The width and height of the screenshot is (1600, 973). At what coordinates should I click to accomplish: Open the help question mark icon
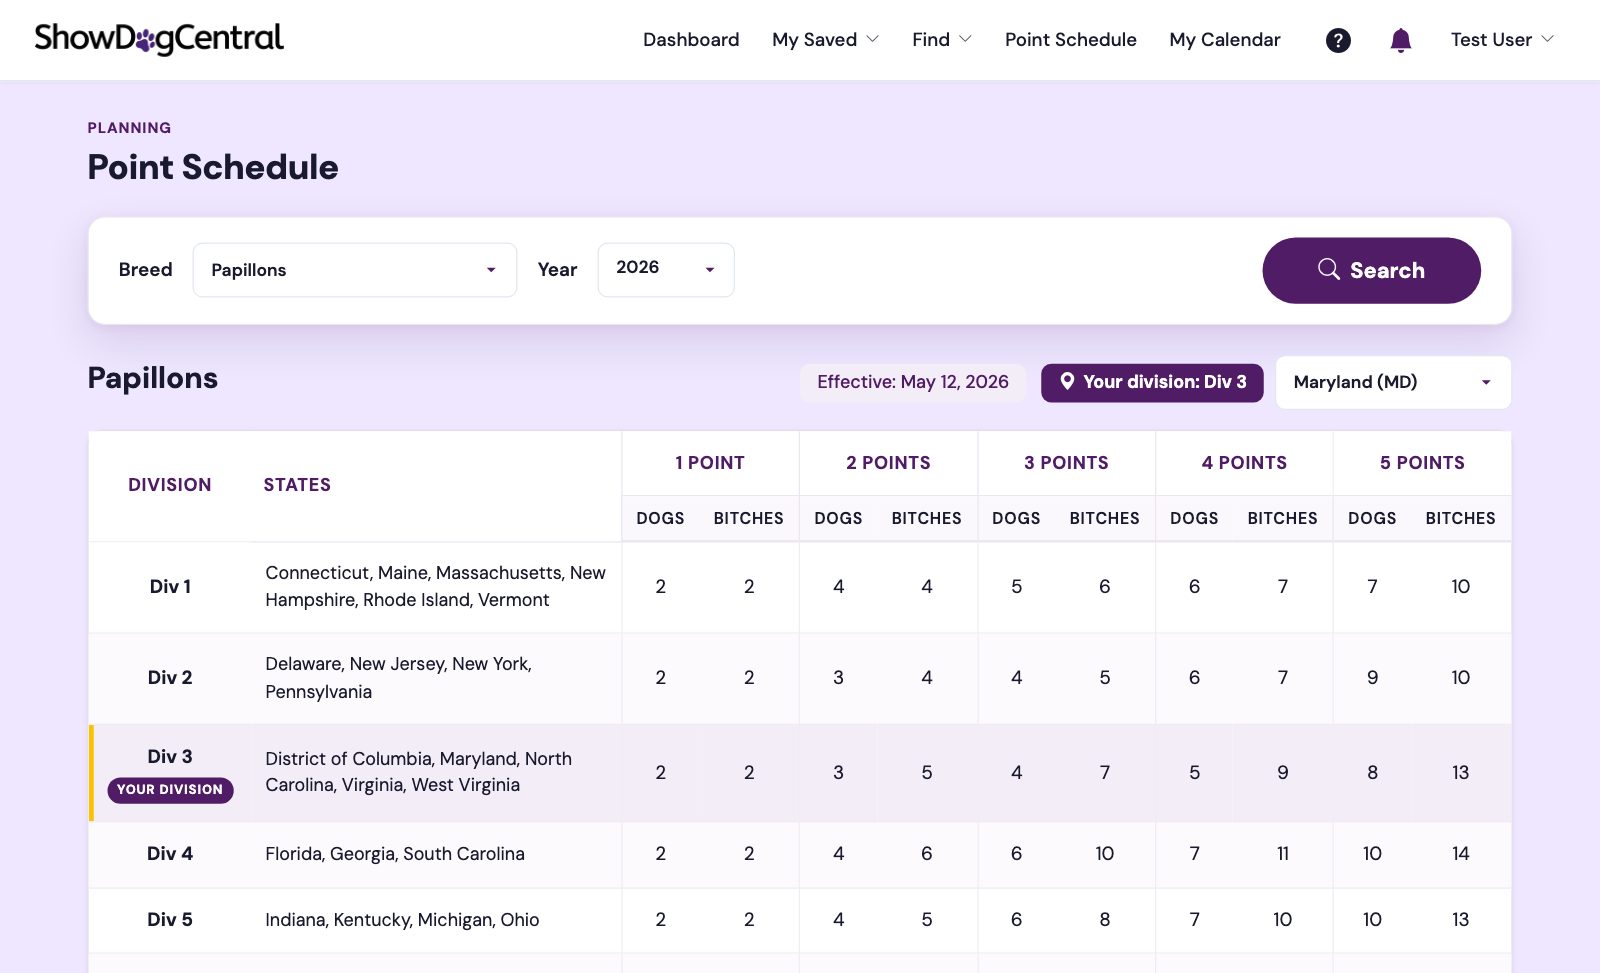[x=1338, y=40]
